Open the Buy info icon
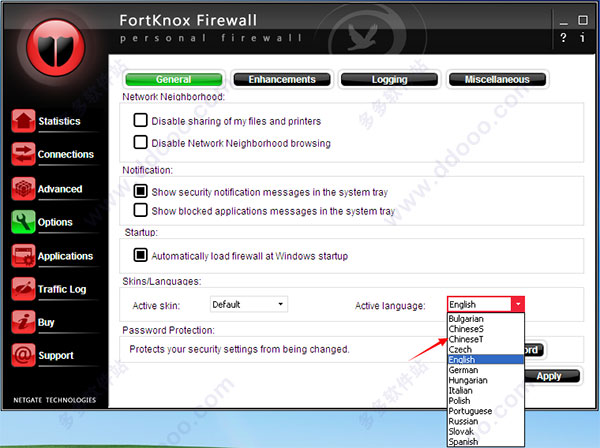Image resolution: width=600 pixels, height=448 pixels. 23,322
